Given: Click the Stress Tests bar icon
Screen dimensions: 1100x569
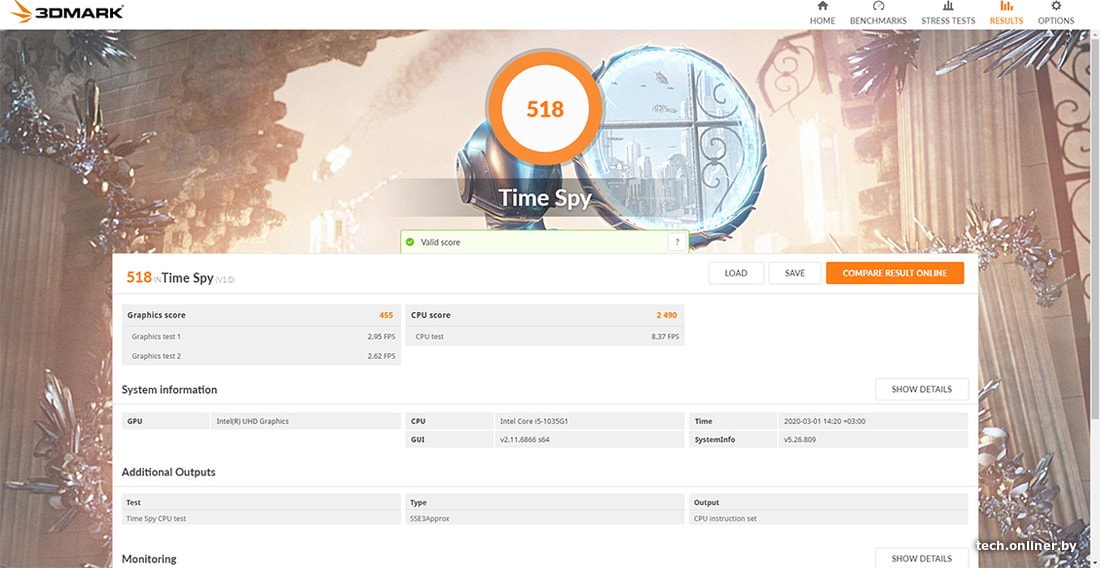Looking at the screenshot, I should pyautogui.click(x=948, y=6).
